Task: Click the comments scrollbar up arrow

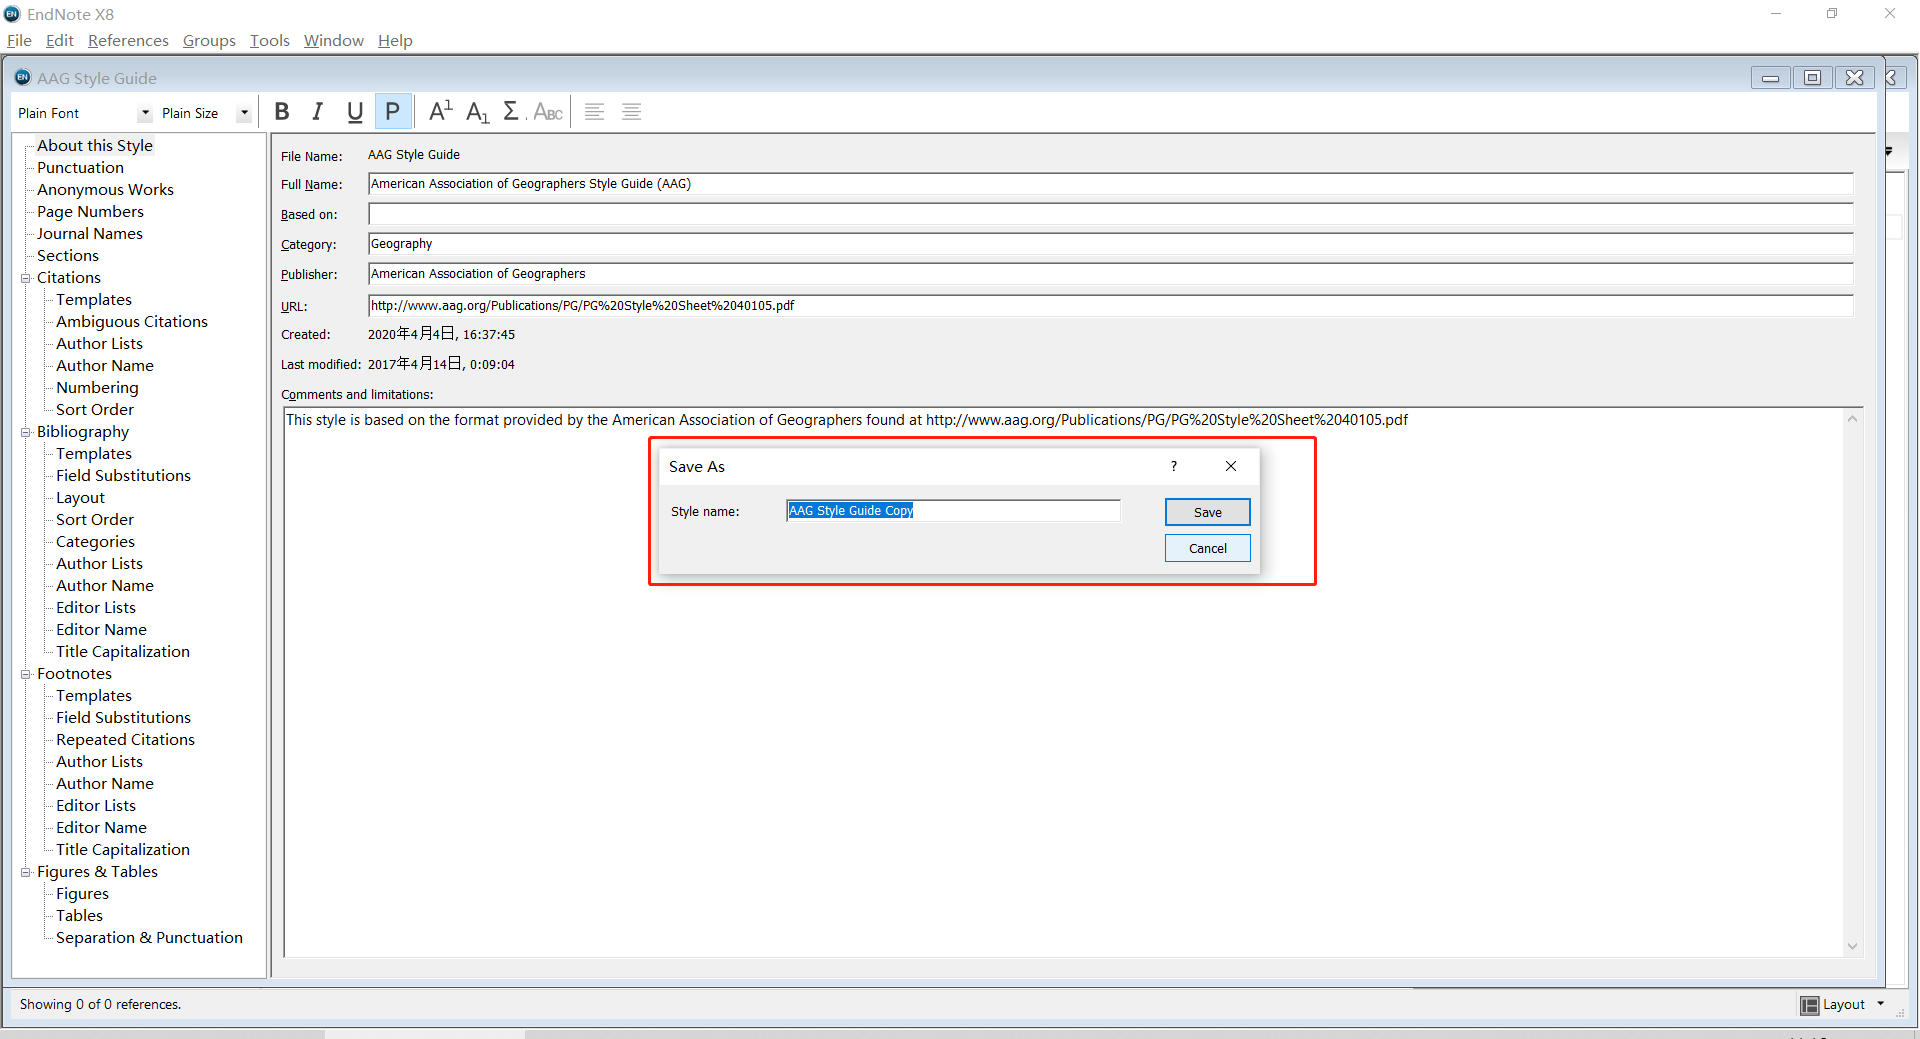Action: coord(1852,419)
